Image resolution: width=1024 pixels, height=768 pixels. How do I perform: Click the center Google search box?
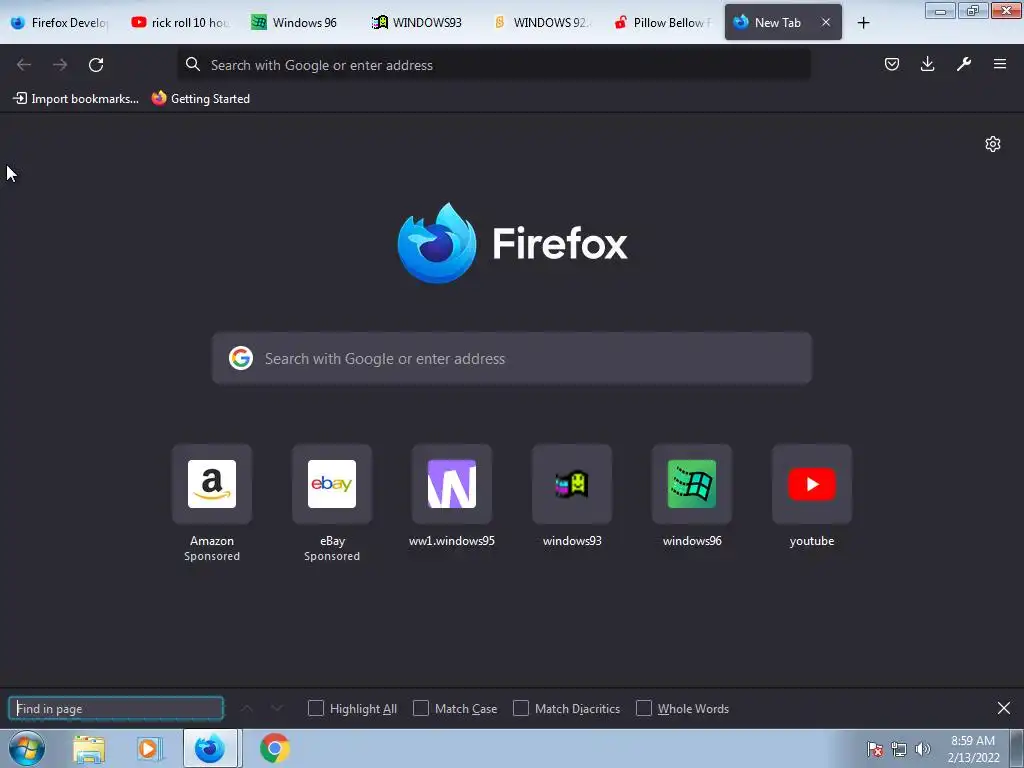512,359
